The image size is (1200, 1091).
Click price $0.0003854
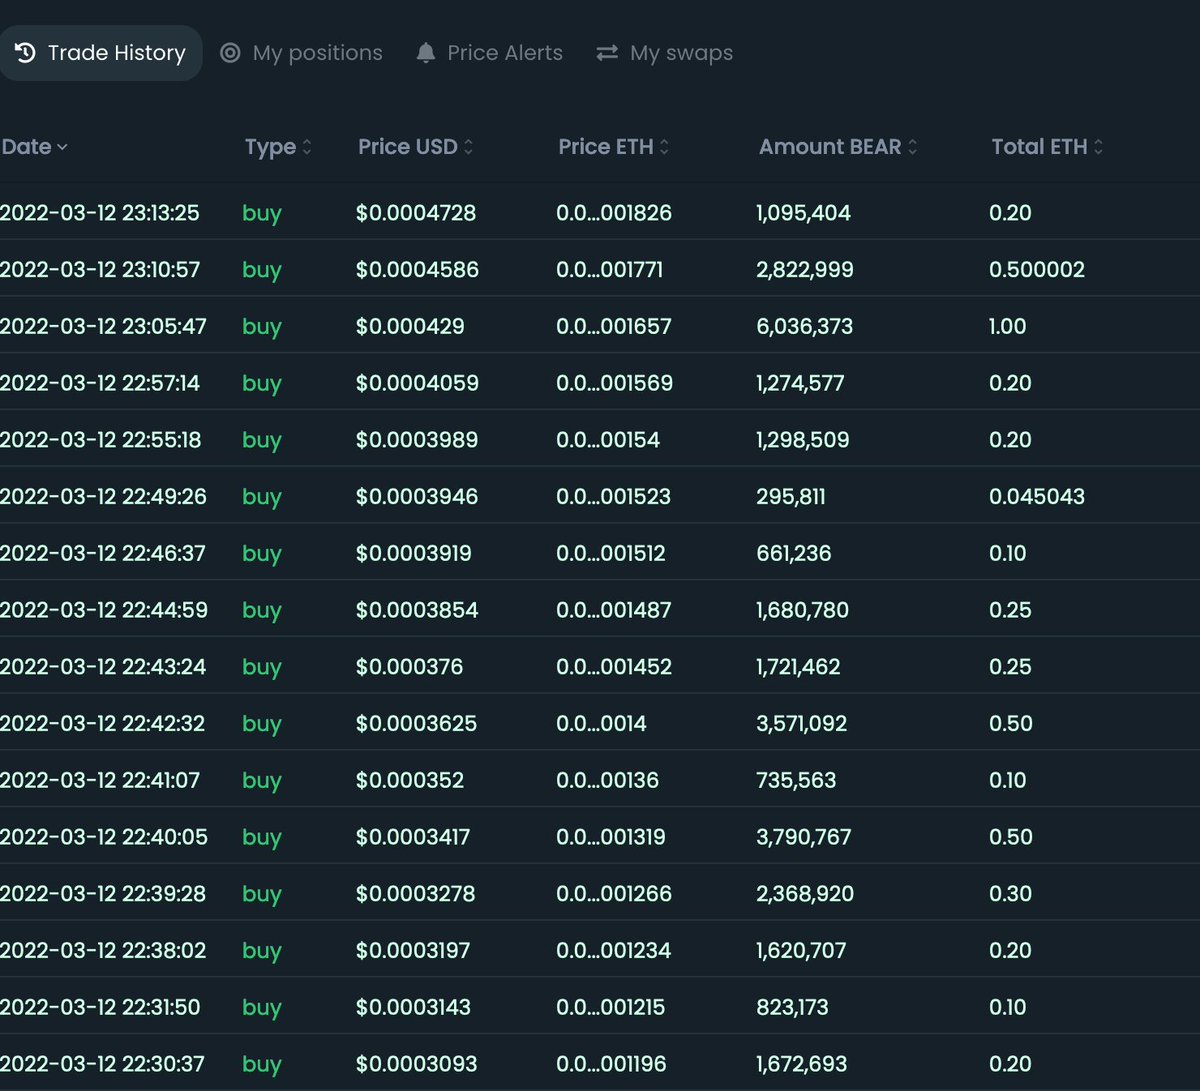tap(417, 610)
